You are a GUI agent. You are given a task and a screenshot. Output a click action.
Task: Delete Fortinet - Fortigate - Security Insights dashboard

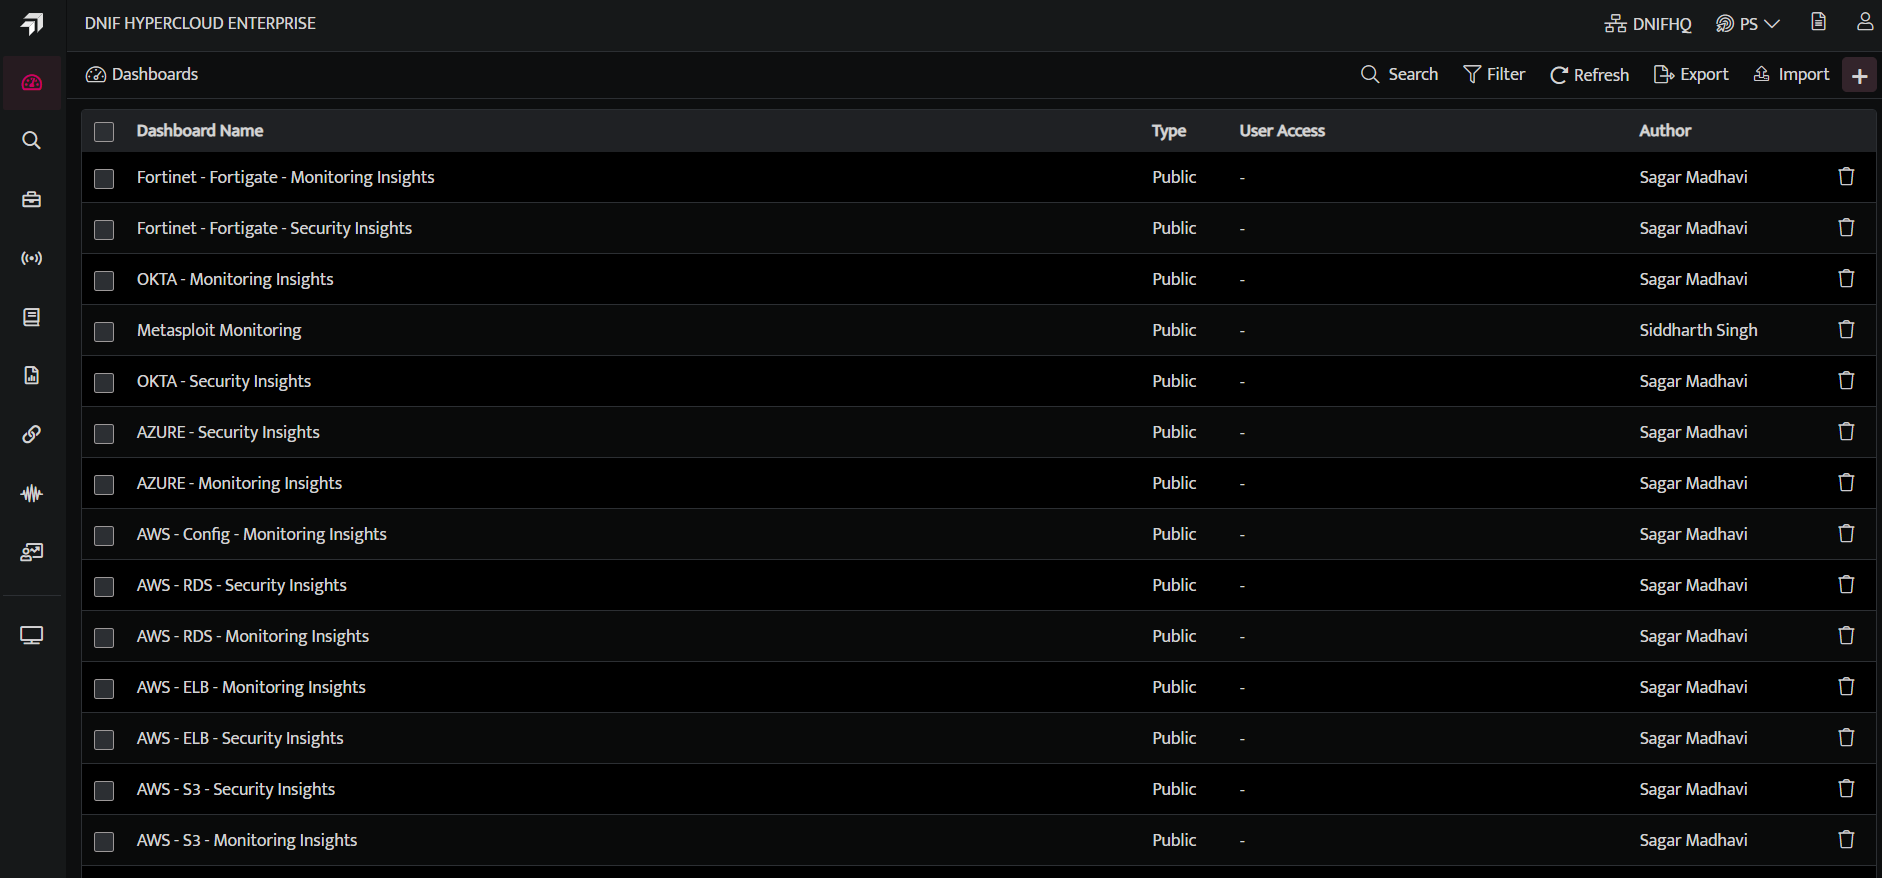(1847, 227)
